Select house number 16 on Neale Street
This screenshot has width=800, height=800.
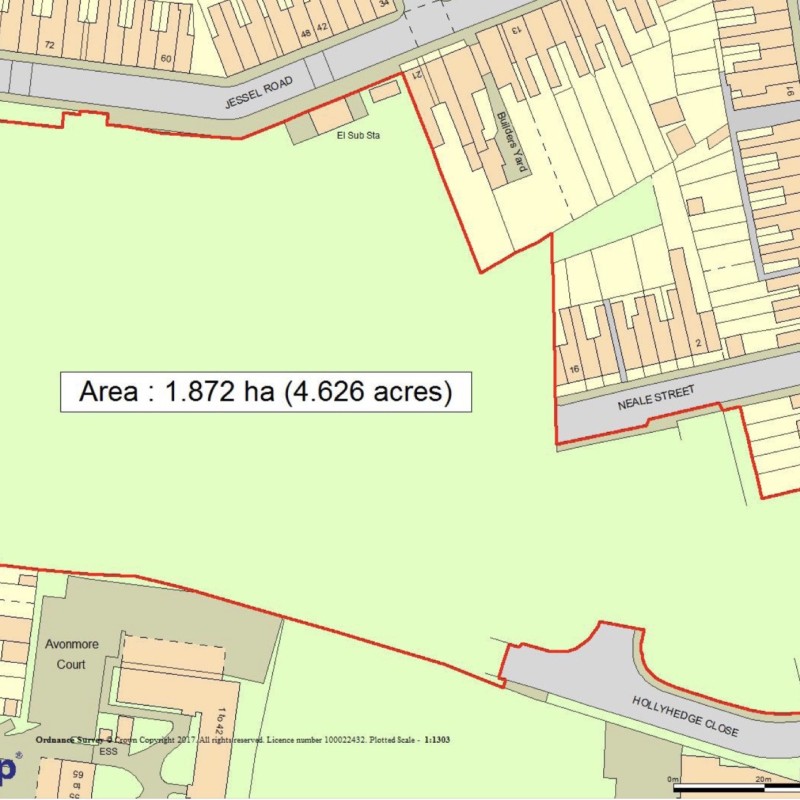click(x=574, y=369)
